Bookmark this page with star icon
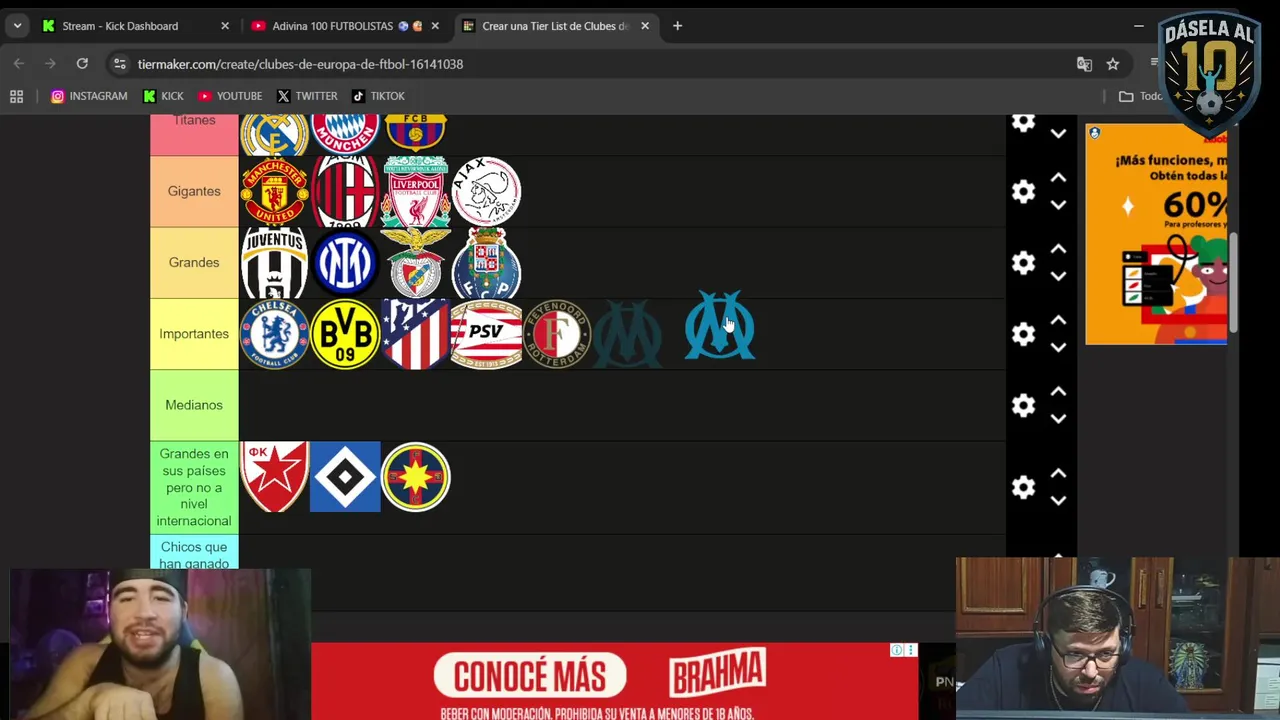1280x720 pixels. 1112,64
